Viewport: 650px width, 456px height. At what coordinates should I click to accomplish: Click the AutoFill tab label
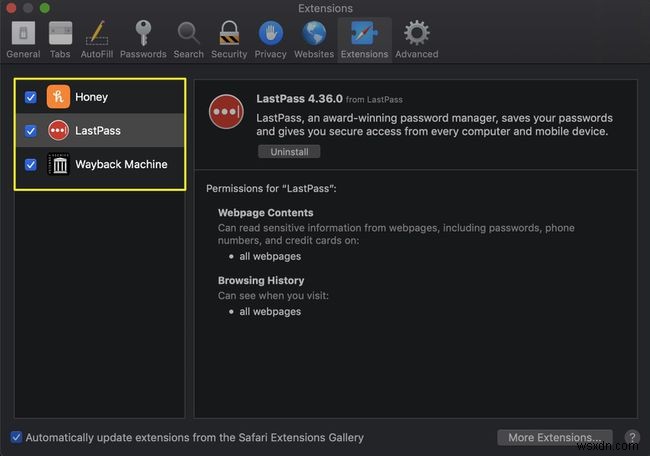[x=97, y=54]
